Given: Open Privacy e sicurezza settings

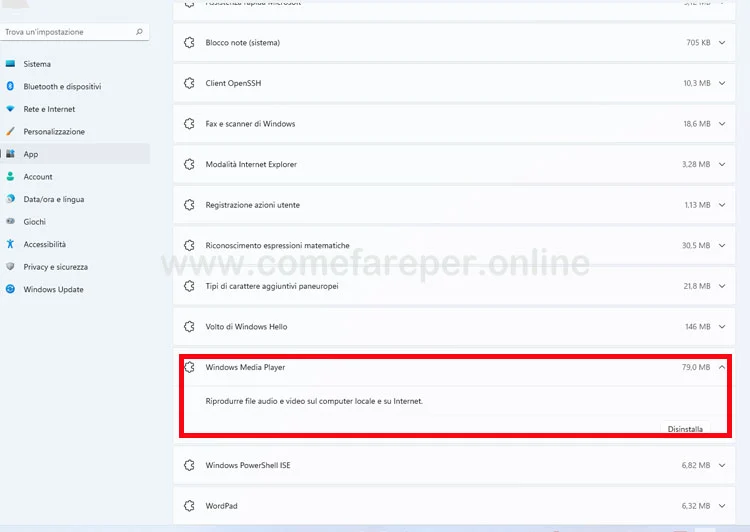Looking at the screenshot, I should pyautogui.click(x=75, y=266).
